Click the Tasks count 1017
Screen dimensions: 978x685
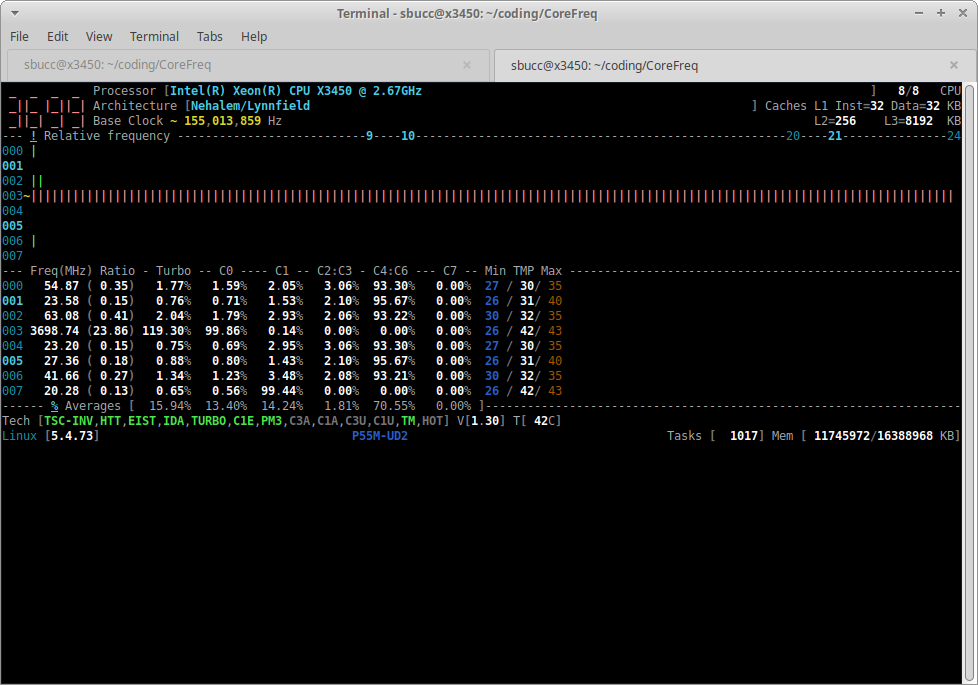743,435
